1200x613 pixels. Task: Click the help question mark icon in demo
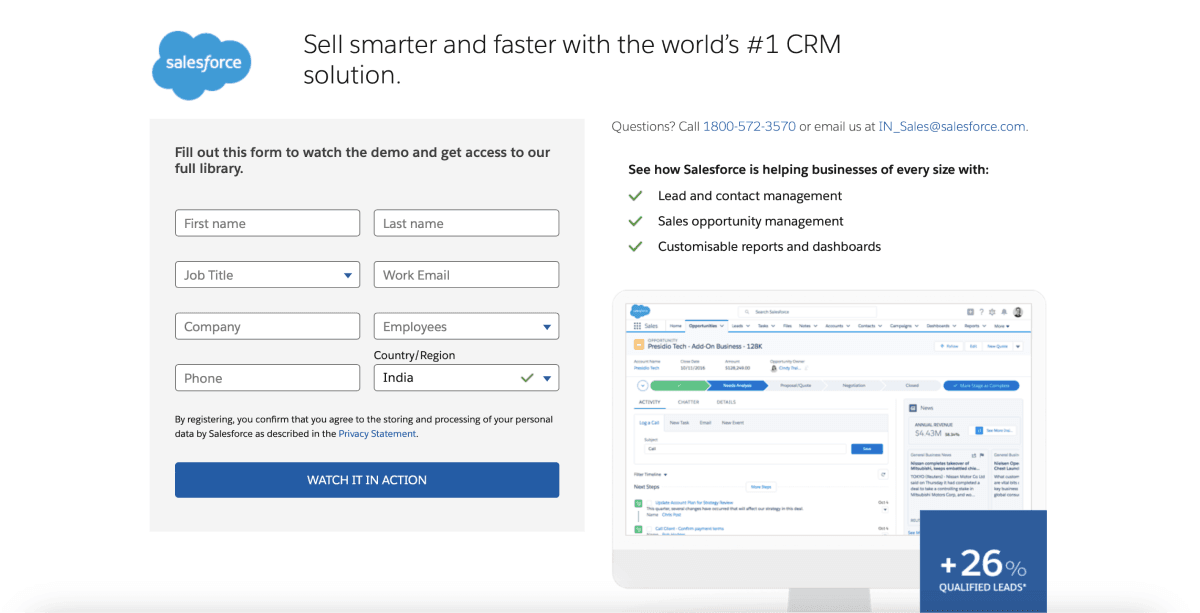pyautogui.click(x=982, y=312)
